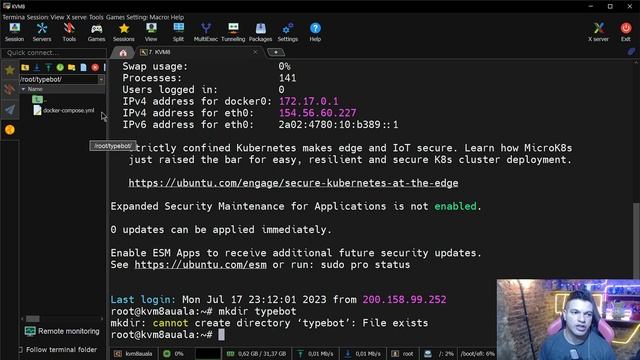Click the paperclip attach icon
This screenshot has width=640, height=360.
[631, 52]
